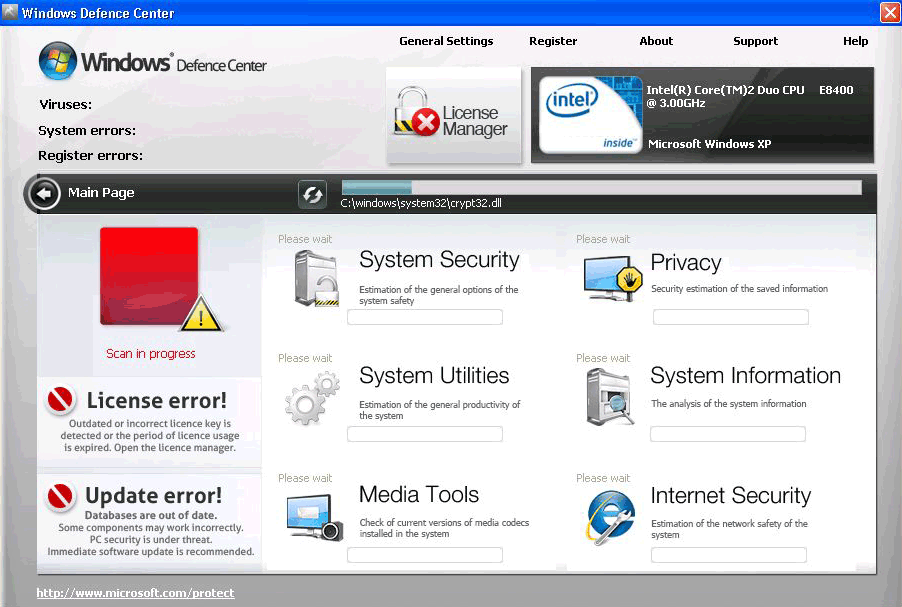Open the About menu

tap(655, 41)
